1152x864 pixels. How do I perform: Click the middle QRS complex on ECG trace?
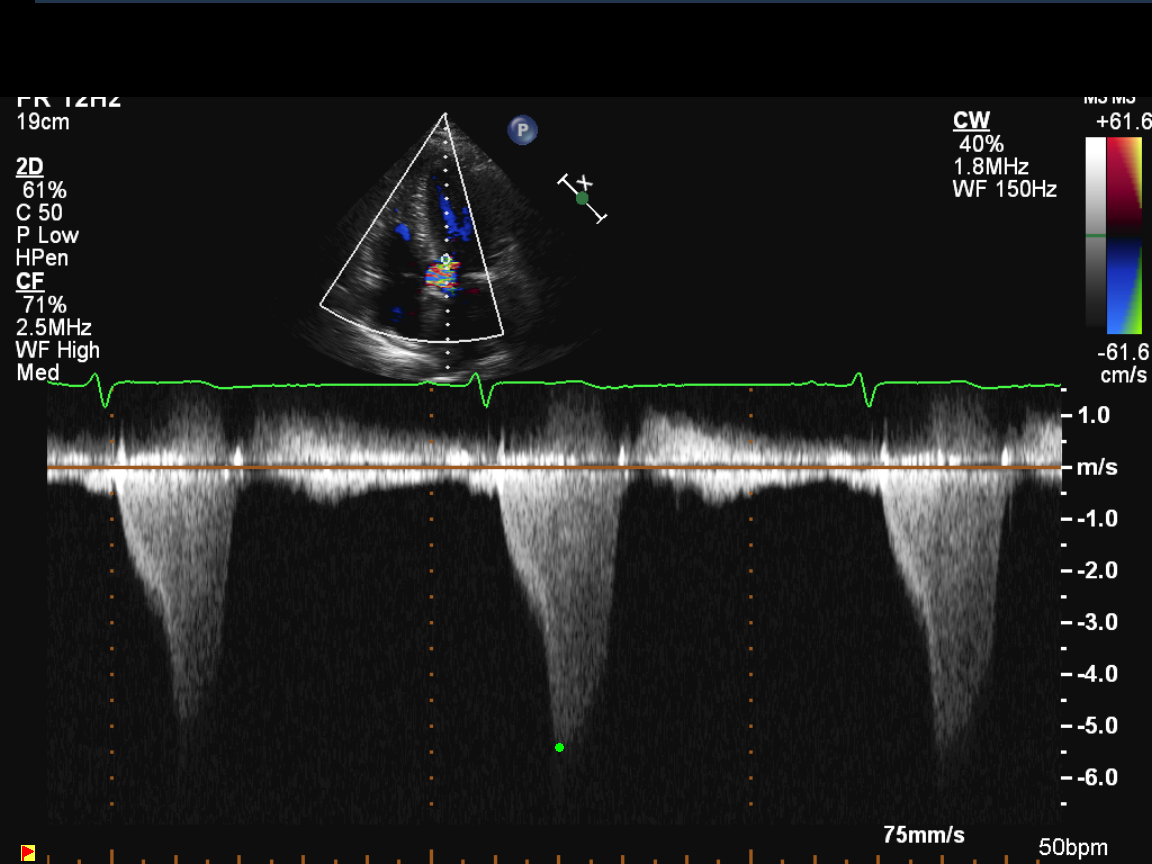pos(484,390)
